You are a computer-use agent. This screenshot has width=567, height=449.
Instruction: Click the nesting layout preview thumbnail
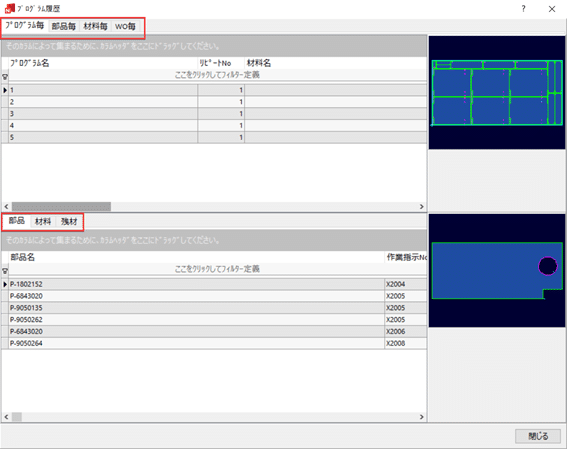497,92
